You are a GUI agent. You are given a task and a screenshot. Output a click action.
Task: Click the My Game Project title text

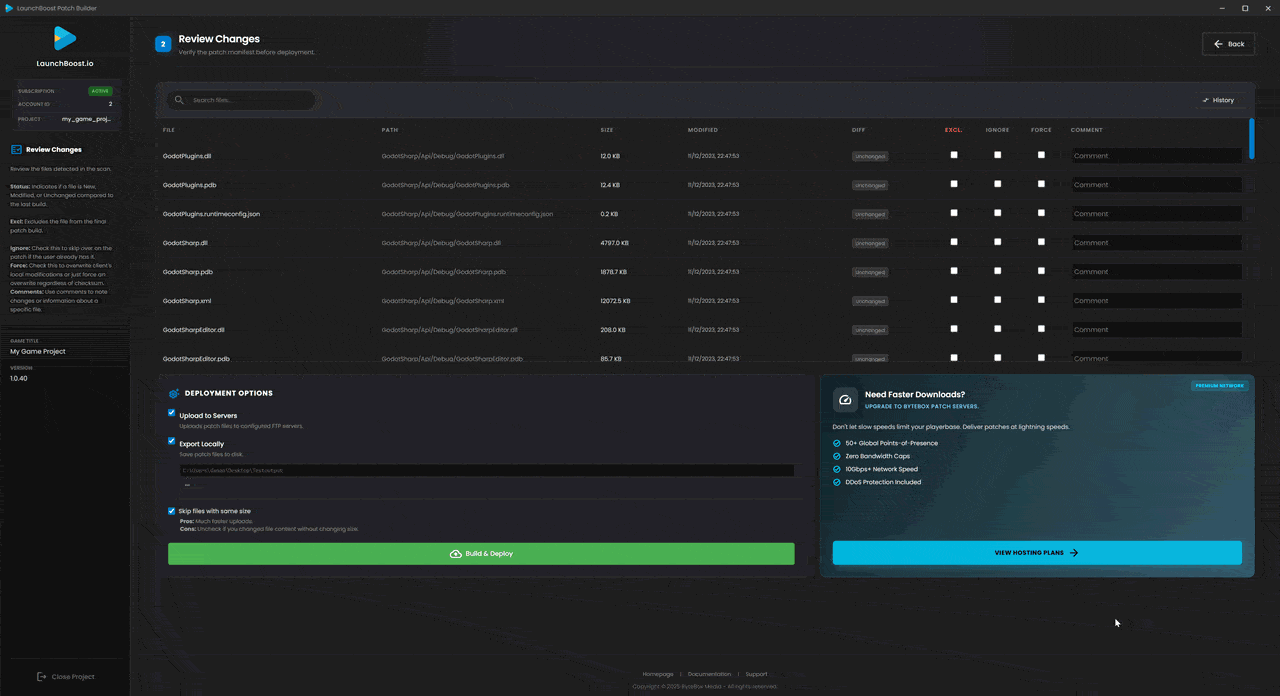click(x=38, y=351)
